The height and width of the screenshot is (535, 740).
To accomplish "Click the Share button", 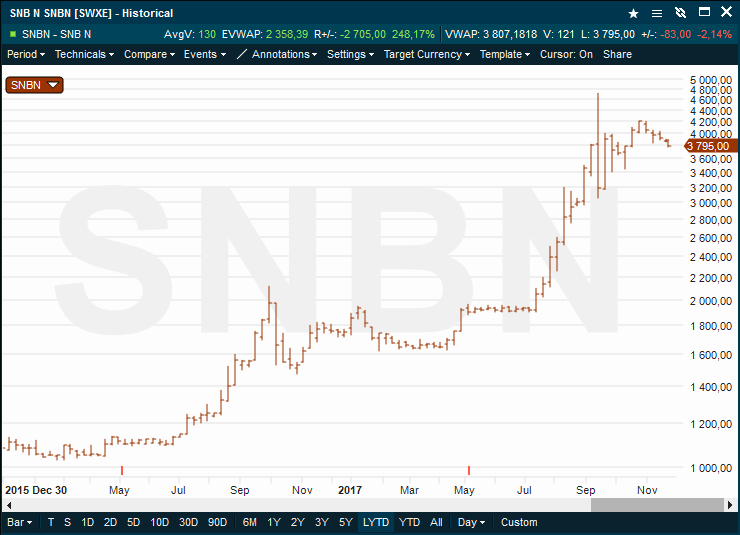I will pyautogui.click(x=617, y=54).
